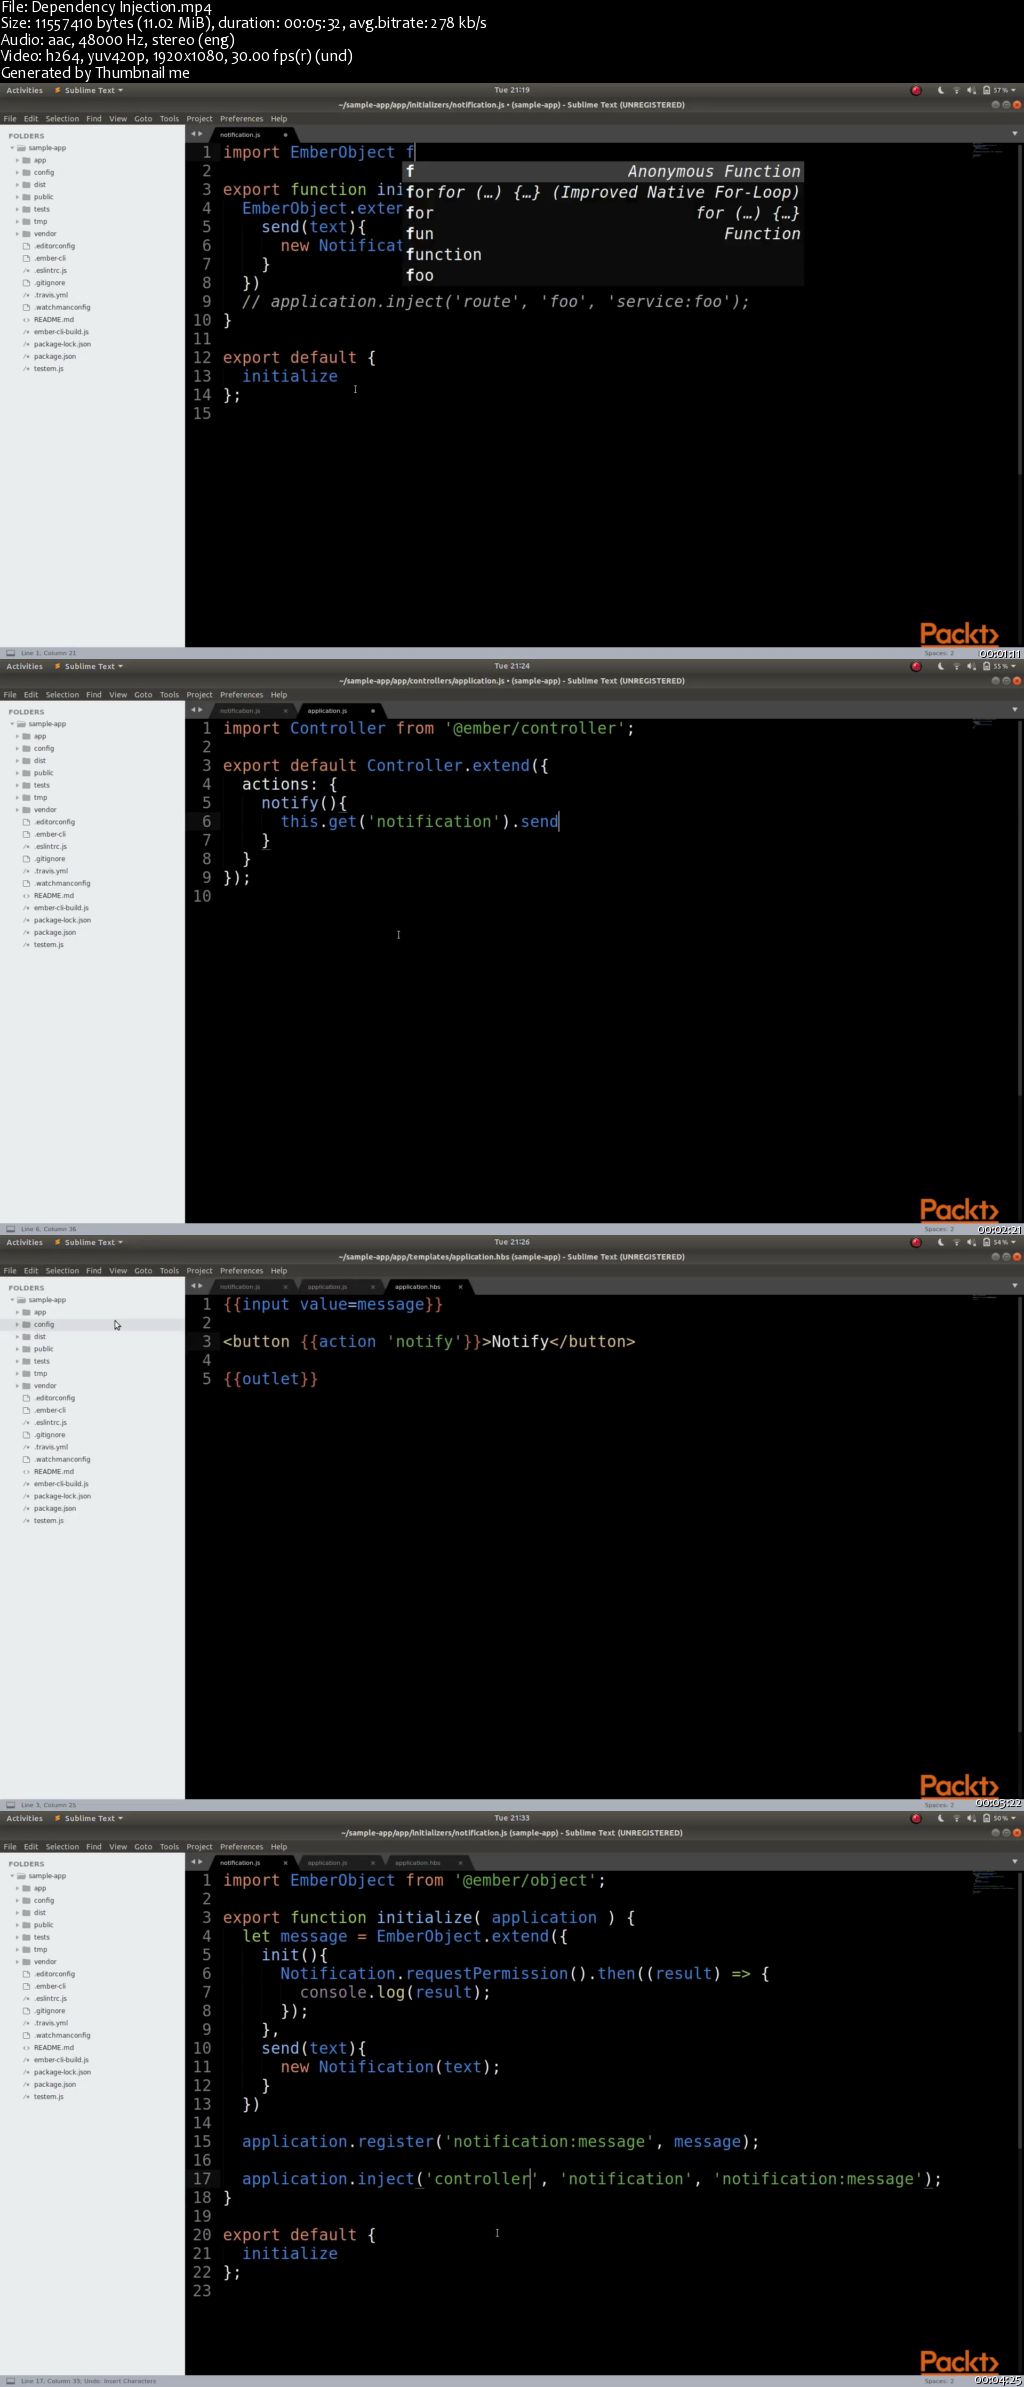Click the tab navigation arrows in the 21:26 frame
This screenshot has width=1024, height=2387.
197,1286
